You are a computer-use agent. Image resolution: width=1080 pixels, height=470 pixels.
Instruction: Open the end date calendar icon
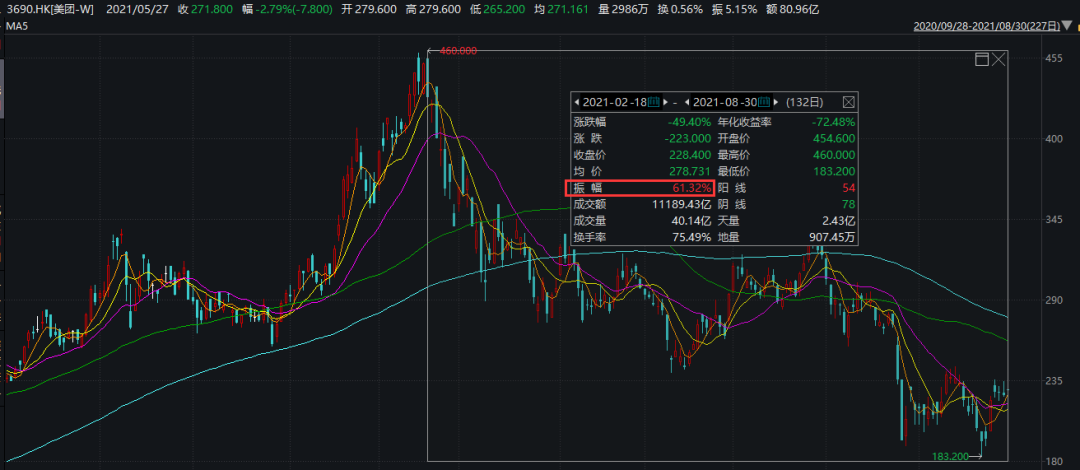tap(764, 102)
